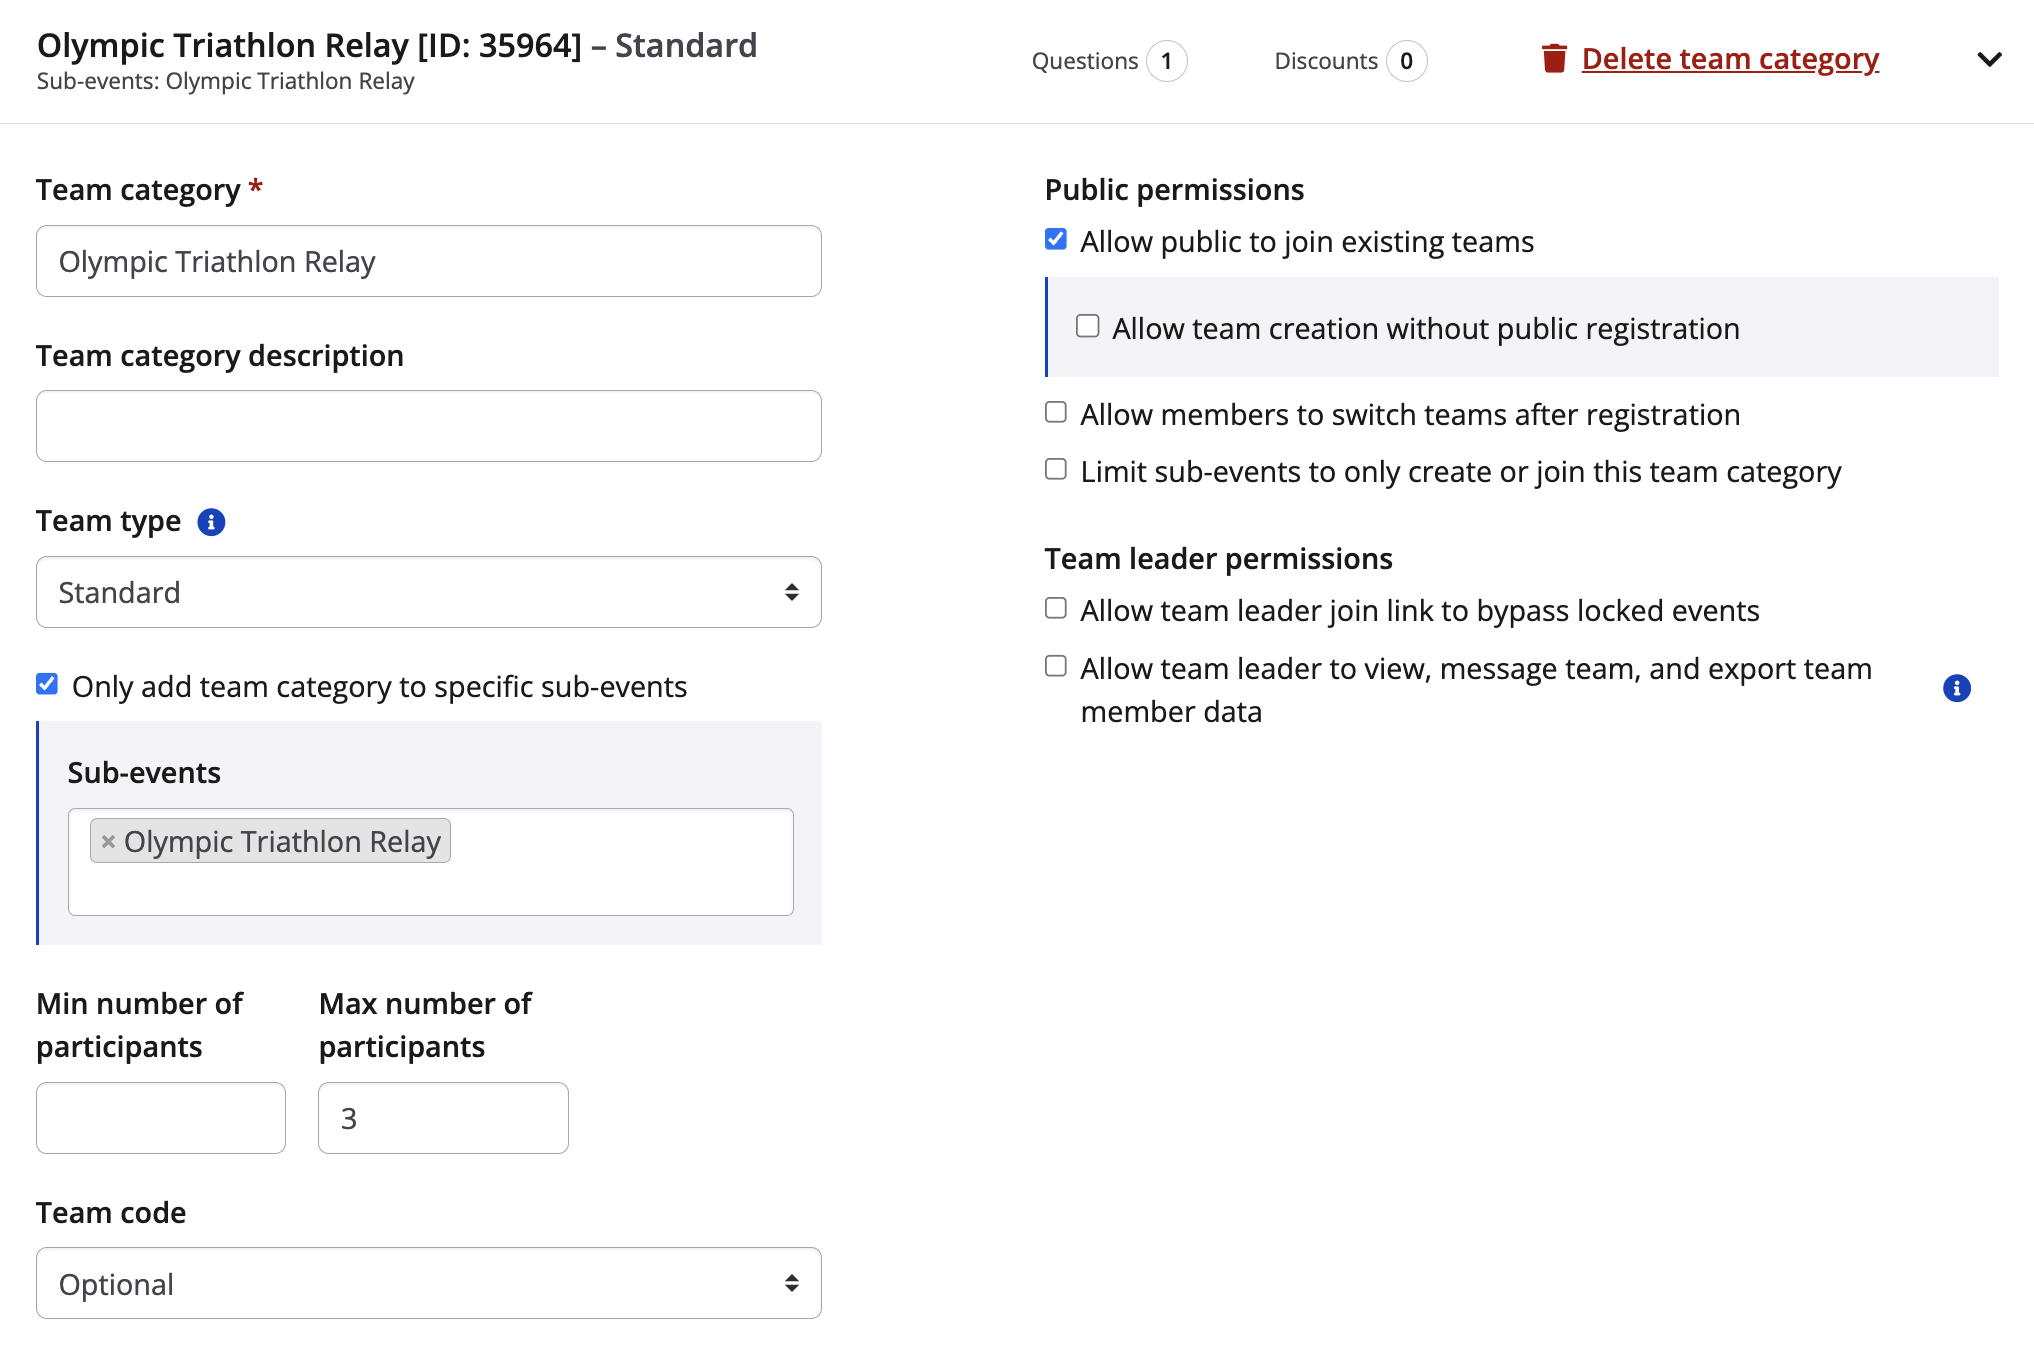Open the Questions tab
This screenshot has height=1350, width=2034.
(x=1108, y=61)
